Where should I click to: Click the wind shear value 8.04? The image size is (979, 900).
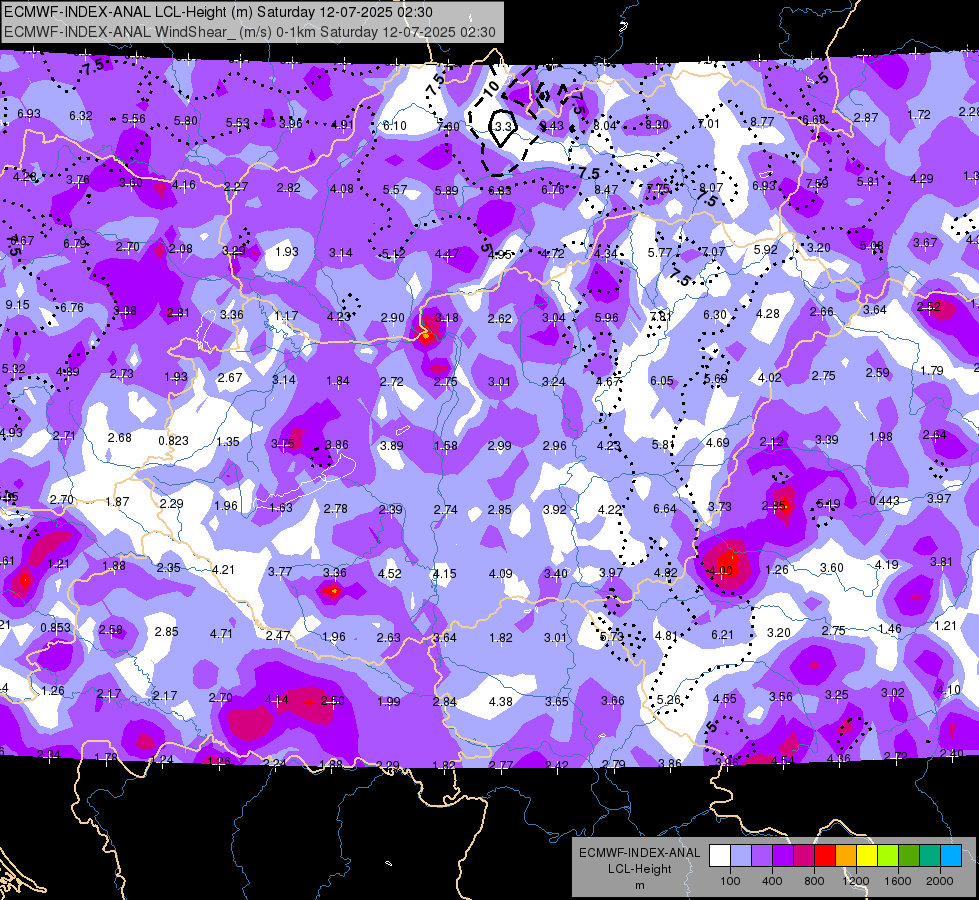pyautogui.click(x=605, y=125)
